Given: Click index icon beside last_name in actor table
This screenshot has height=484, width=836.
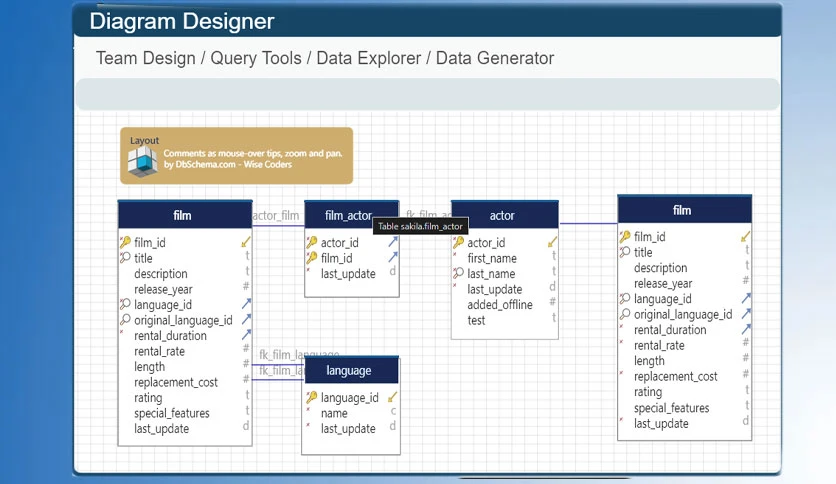Looking at the screenshot, I should (459, 273).
